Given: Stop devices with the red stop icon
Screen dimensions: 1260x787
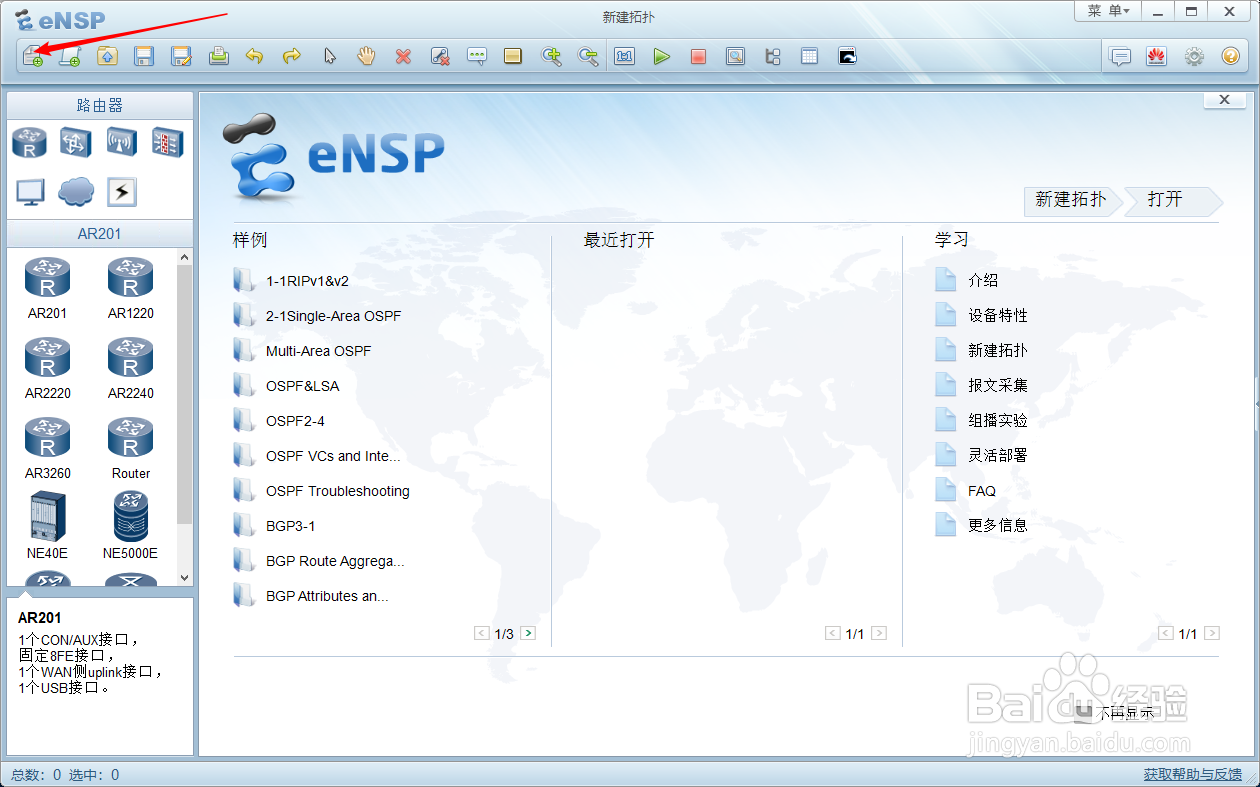Looking at the screenshot, I should (698, 56).
